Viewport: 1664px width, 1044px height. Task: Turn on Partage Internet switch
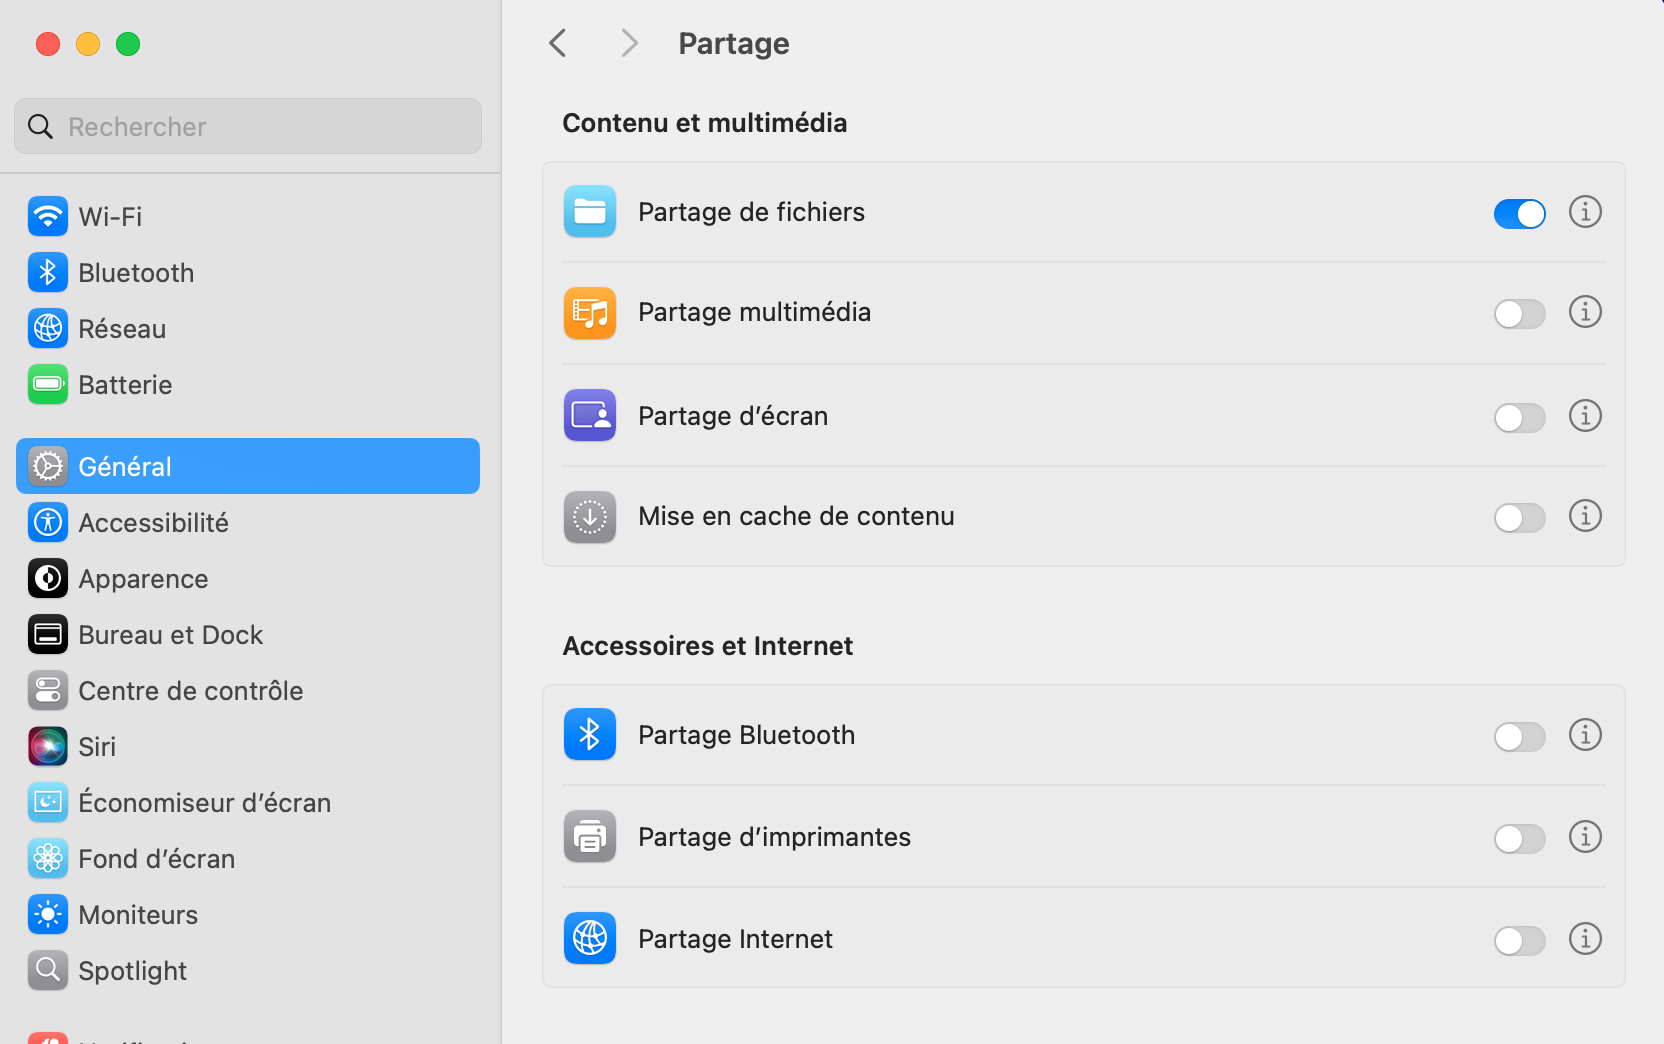pos(1520,940)
